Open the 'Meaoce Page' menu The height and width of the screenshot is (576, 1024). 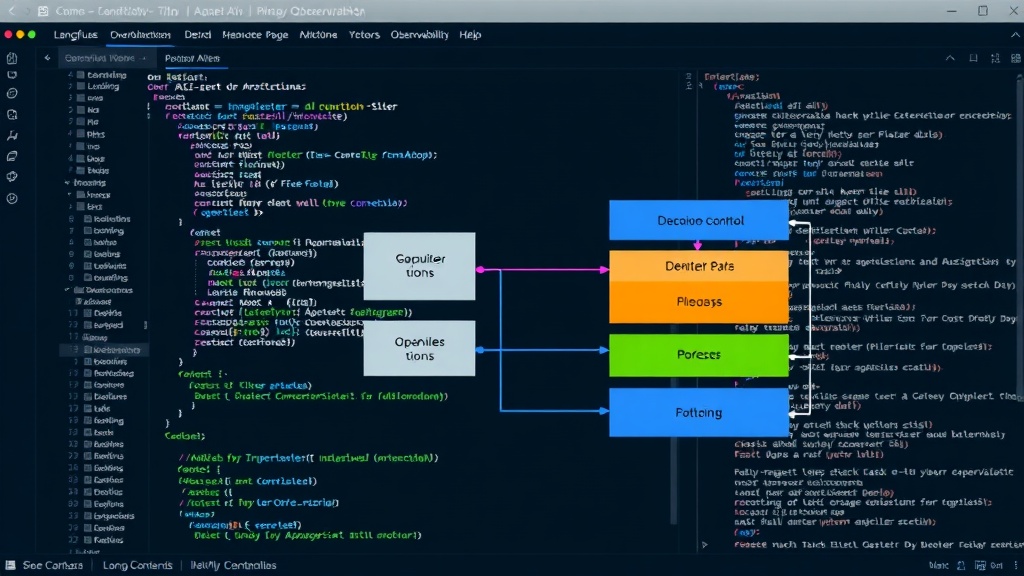coord(255,35)
